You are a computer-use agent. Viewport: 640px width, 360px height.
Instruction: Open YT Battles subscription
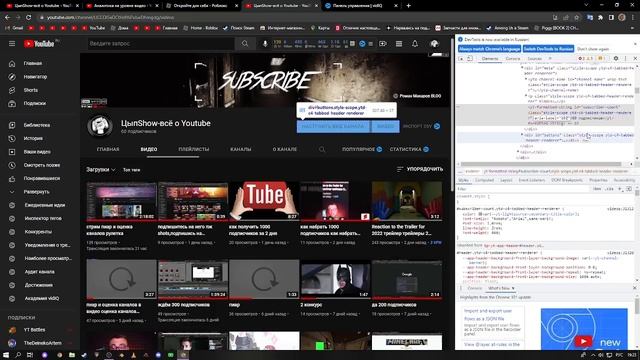coord(34,330)
